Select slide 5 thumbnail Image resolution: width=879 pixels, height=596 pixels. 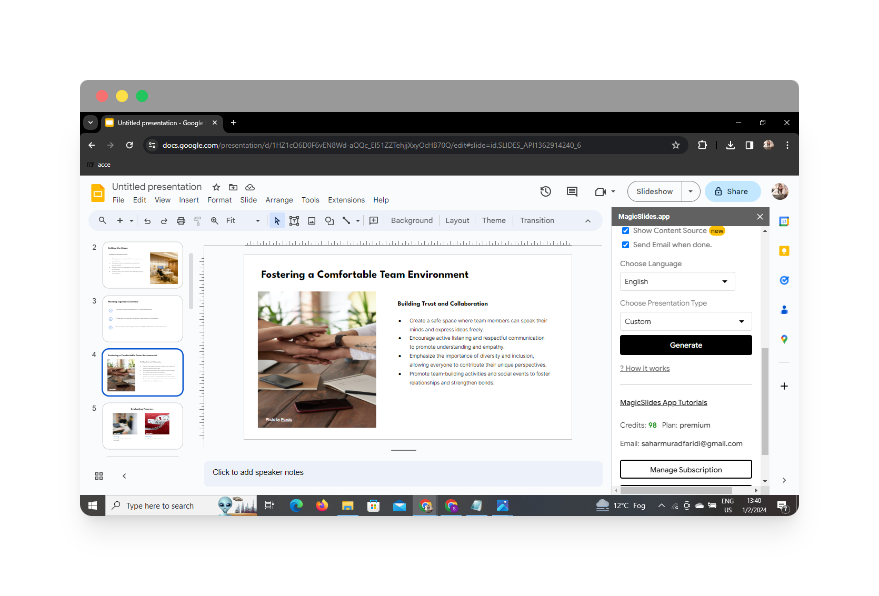[x=142, y=426]
